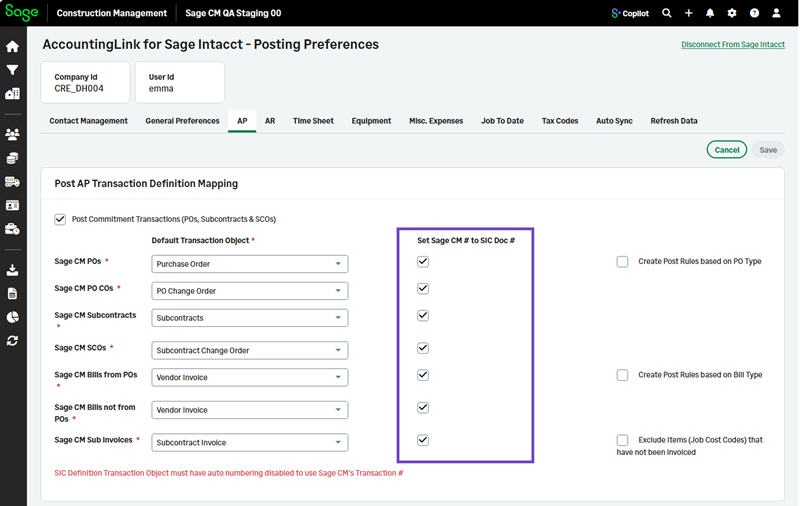Open PO Change Order dropdown
The image size is (800, 506).
pos(249,291)
